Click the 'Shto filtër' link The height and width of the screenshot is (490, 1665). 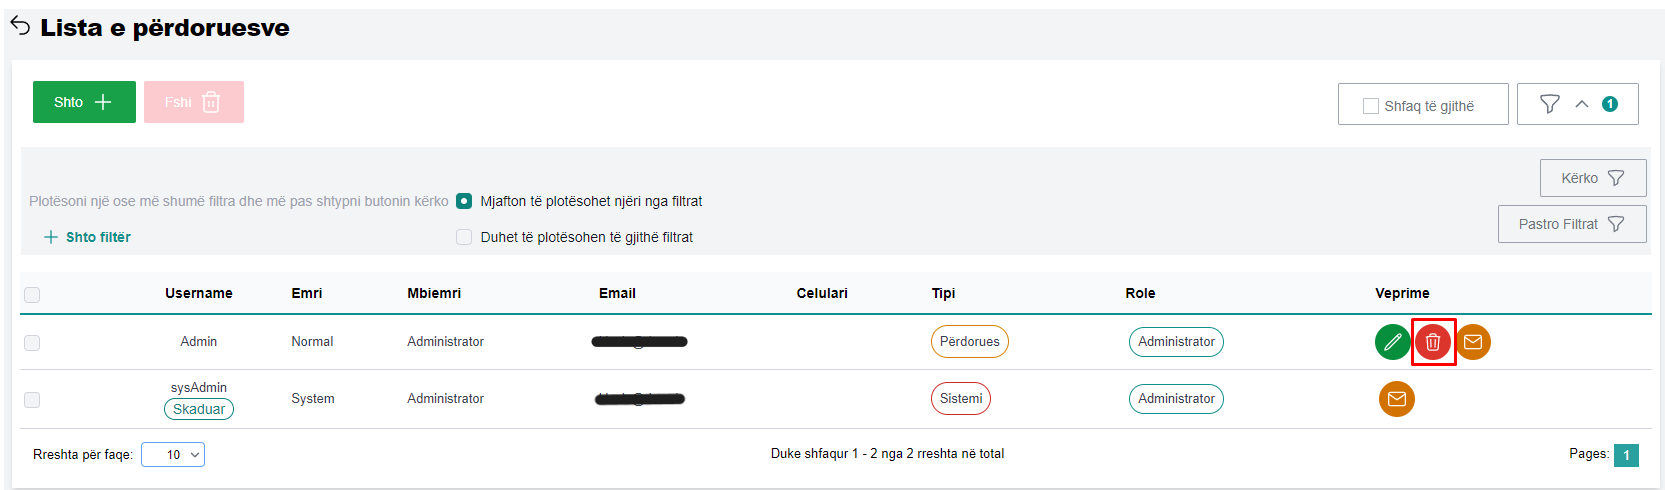coord(88,237)
